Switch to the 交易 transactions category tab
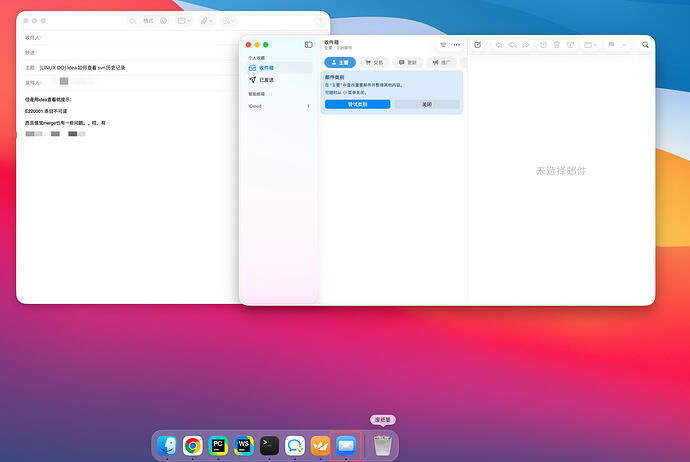The image size is (690, 462). [374, 62]
